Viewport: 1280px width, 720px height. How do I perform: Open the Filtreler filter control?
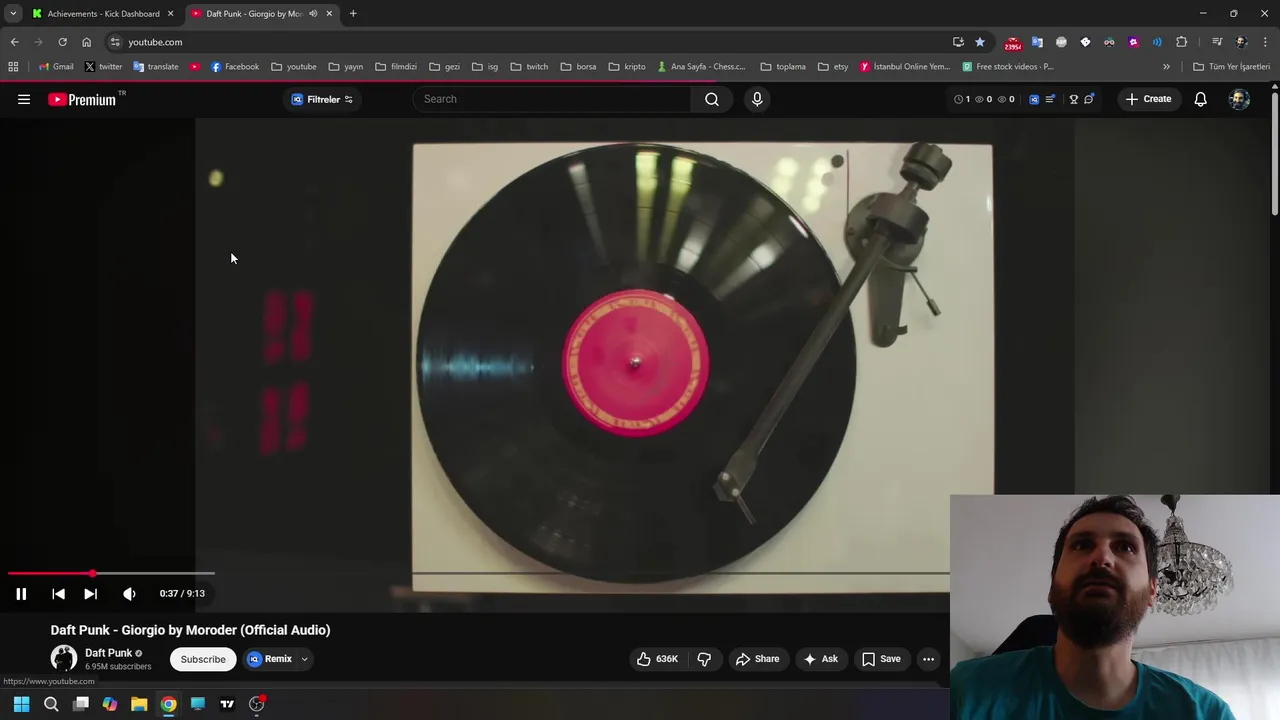tap(322, 99)
